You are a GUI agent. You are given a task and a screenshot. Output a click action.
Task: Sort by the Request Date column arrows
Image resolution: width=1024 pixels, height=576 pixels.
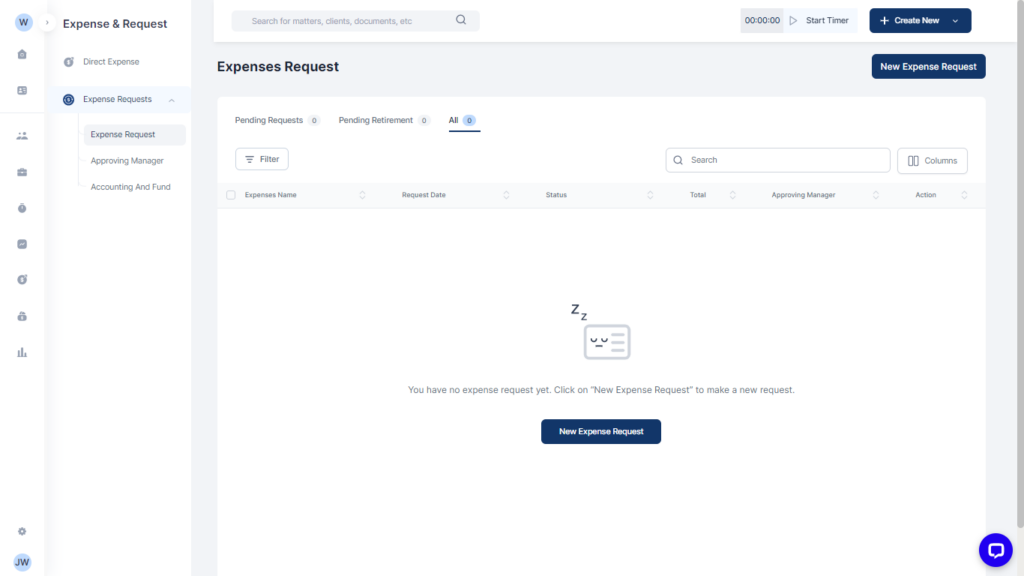coord(506,195)
